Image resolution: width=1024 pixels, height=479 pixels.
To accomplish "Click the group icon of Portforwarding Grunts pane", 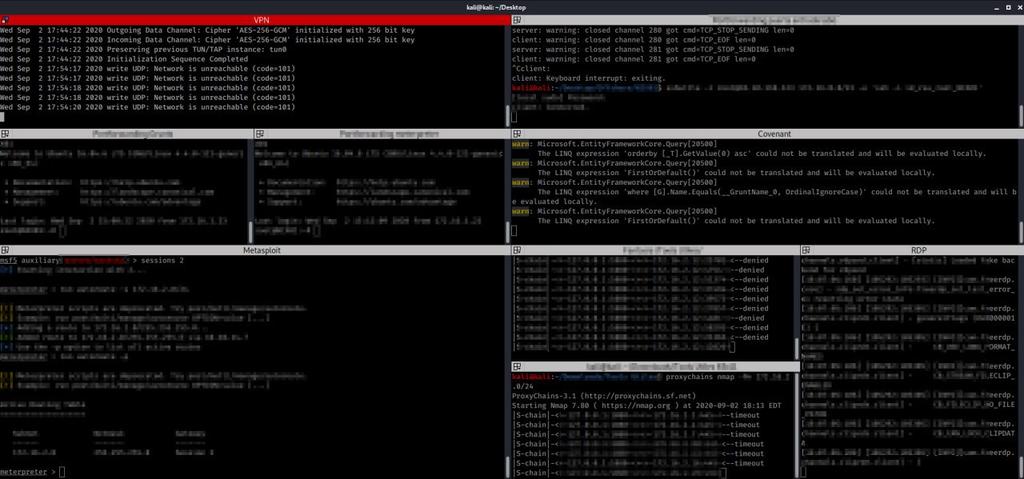I will [x=4, y=134].
